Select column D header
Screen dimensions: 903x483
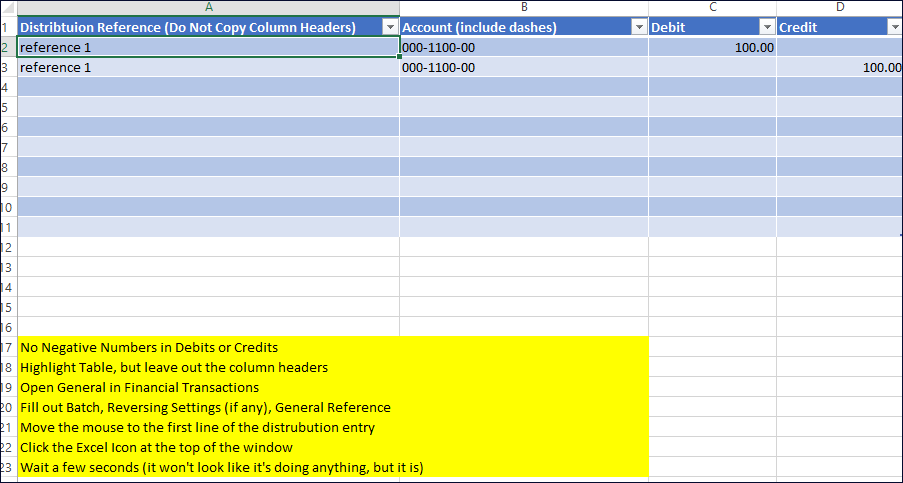(840, 7)
